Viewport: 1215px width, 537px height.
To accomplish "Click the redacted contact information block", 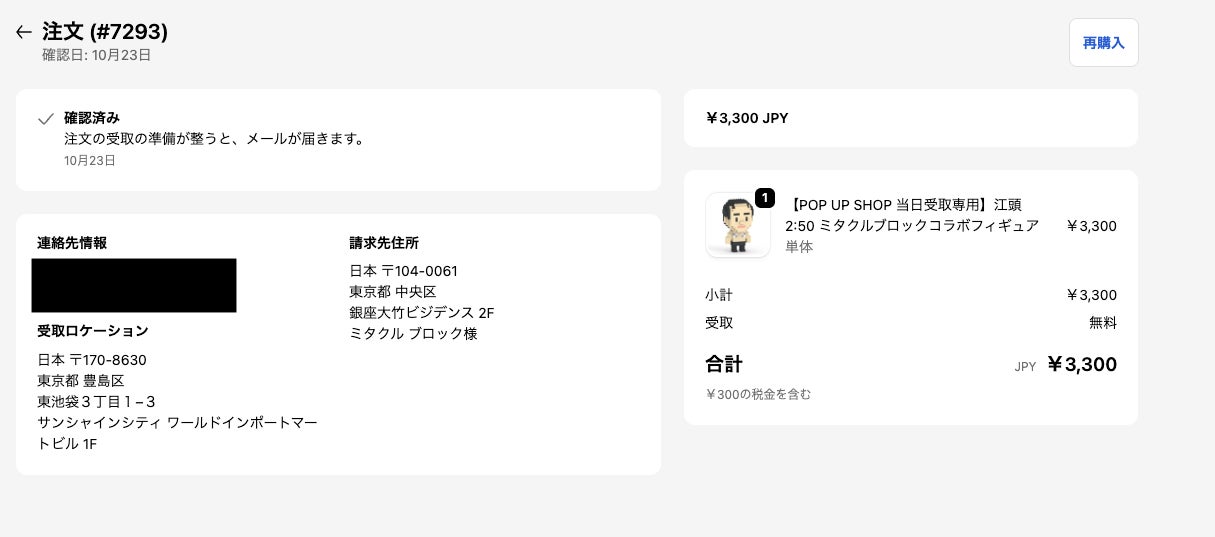I will pos(134,285).
